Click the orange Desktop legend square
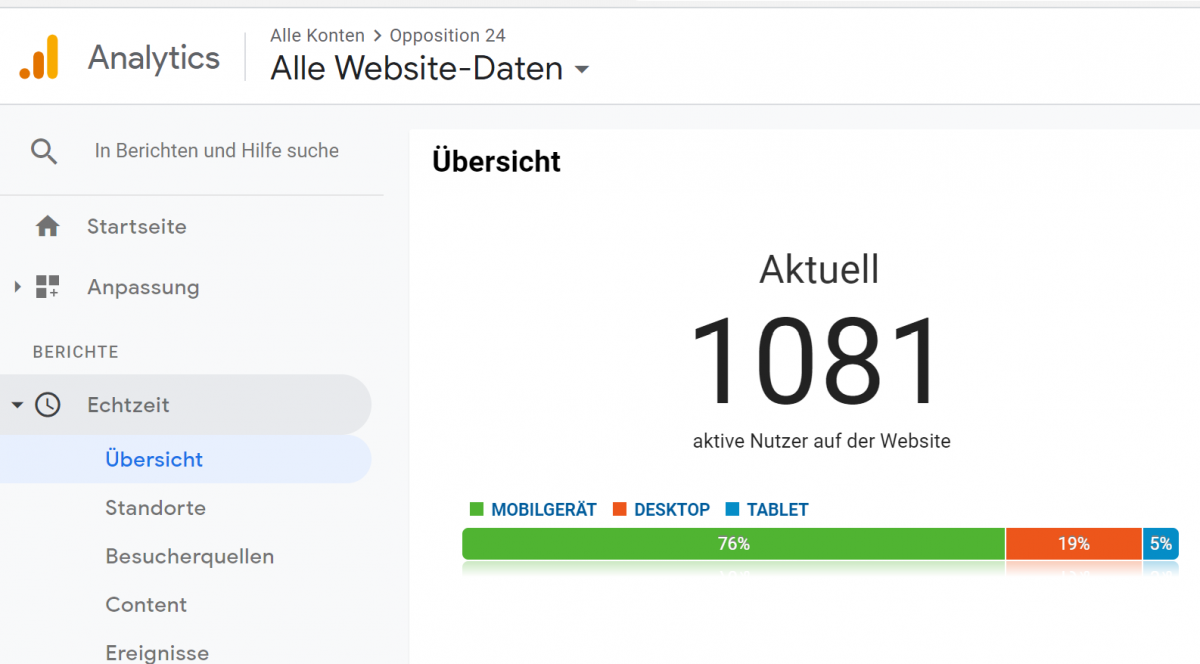This screenshot has width=1200, height=664. point(619,510)
